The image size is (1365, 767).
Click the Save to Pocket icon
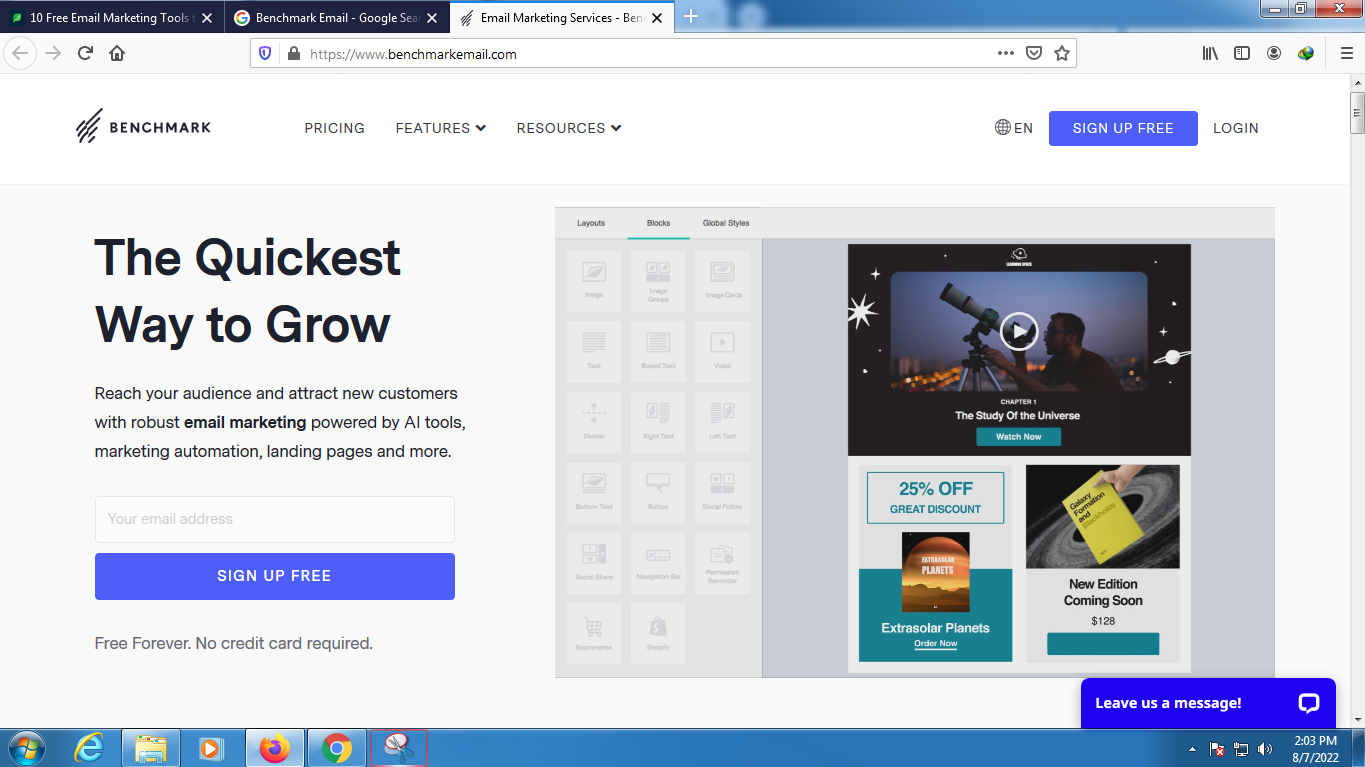pos(1034,53)
